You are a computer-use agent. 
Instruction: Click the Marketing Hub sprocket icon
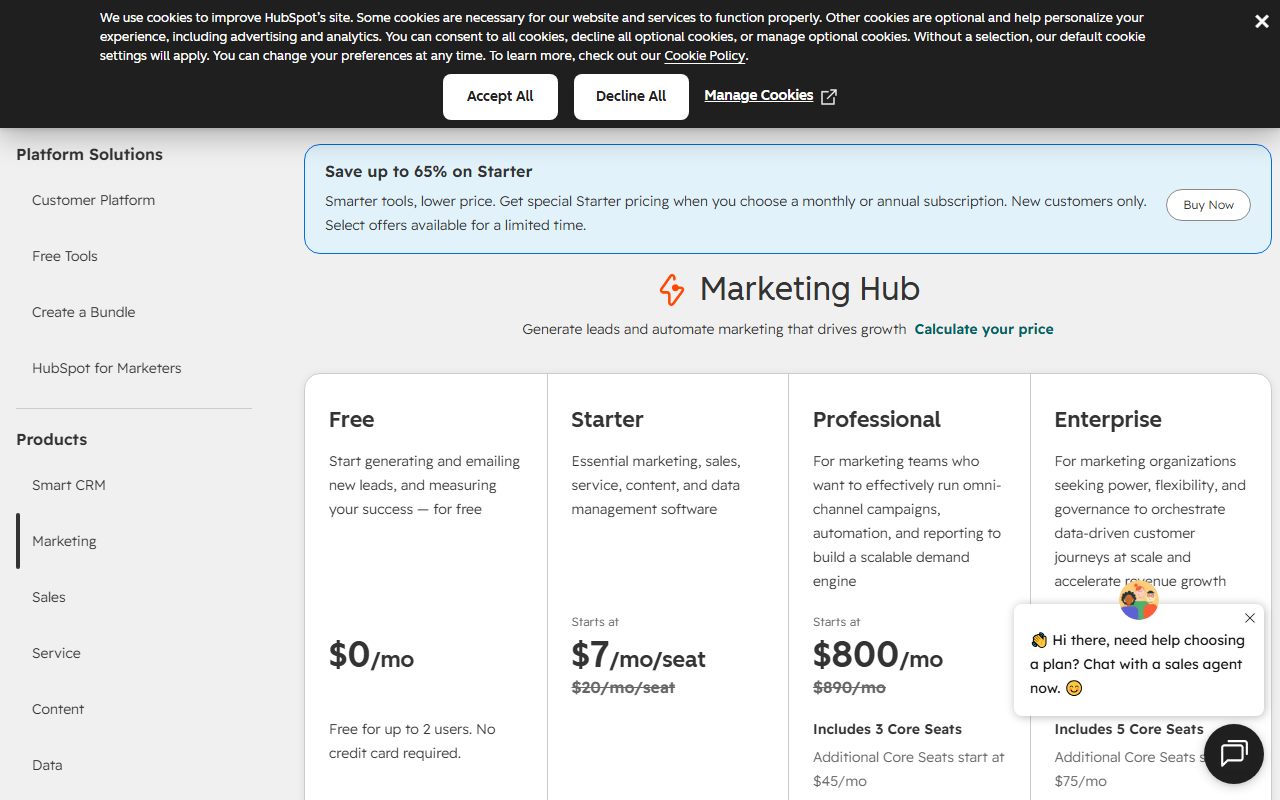(672, 290)
